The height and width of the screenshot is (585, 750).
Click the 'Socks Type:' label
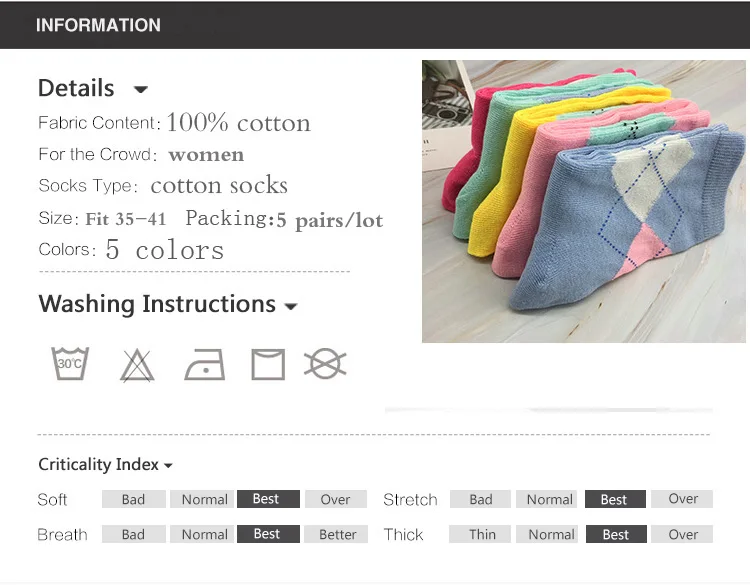(x=88, y=186)
